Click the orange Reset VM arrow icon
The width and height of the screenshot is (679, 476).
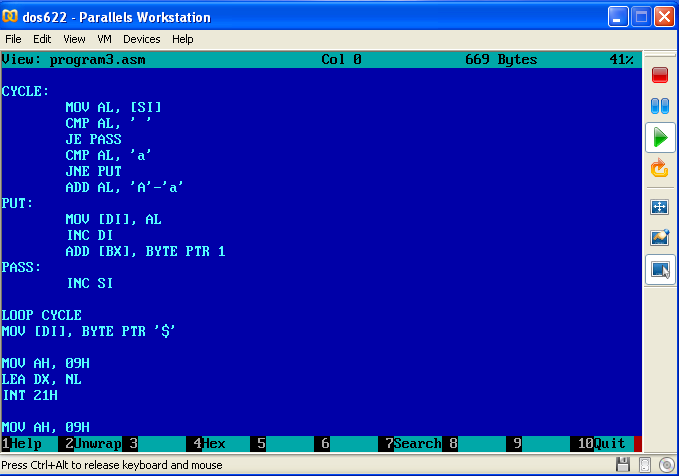point(660,168)
